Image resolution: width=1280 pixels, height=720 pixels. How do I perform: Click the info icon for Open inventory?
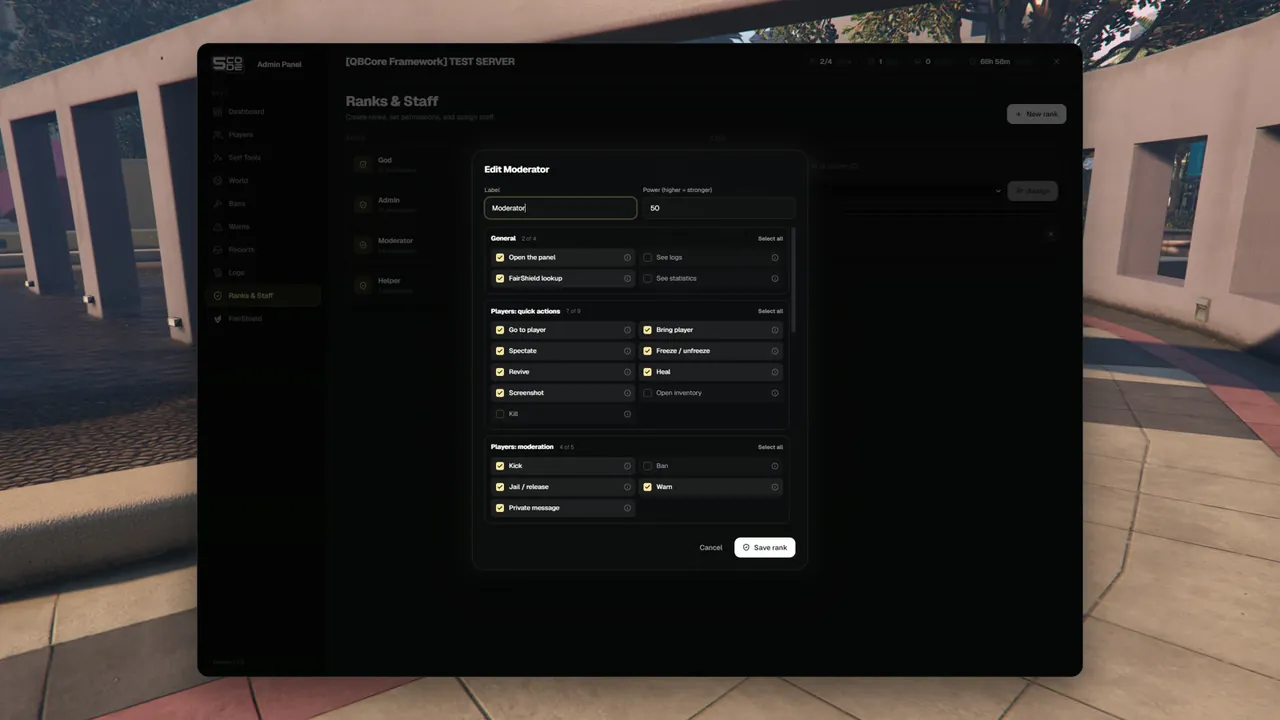click(775, 393)
